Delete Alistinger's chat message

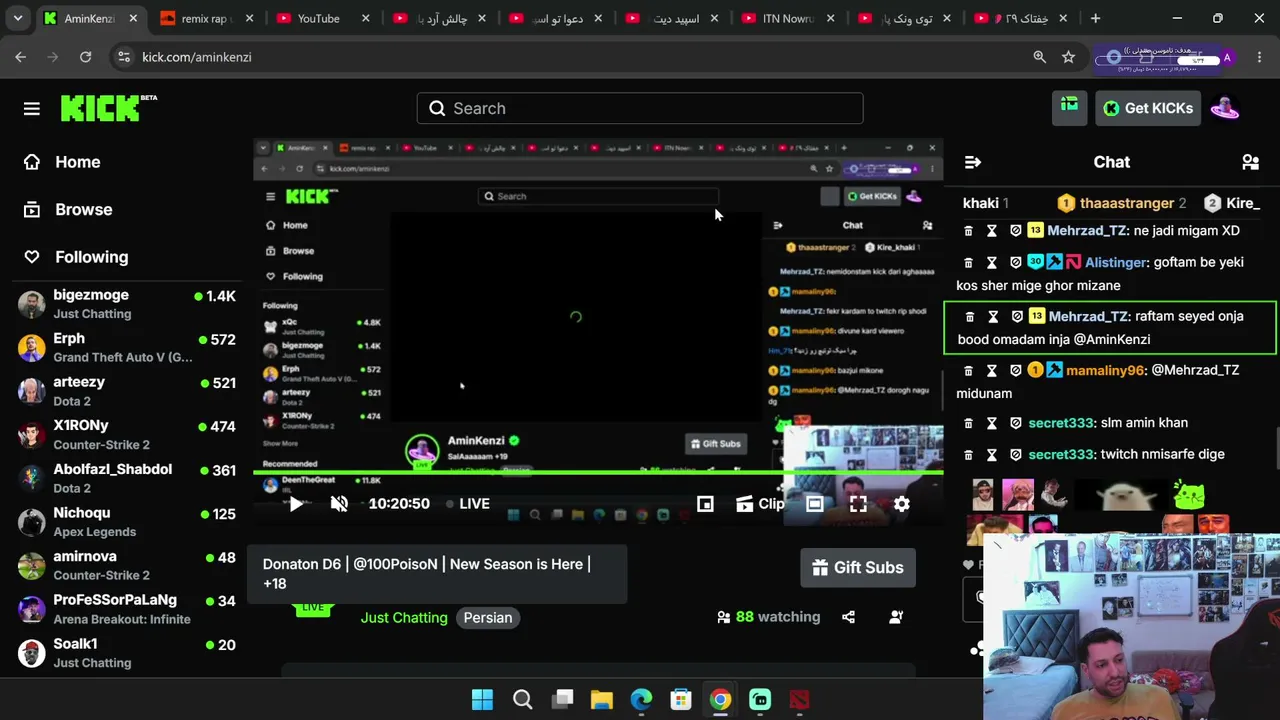pyautogui.click(x=968, y=263)
